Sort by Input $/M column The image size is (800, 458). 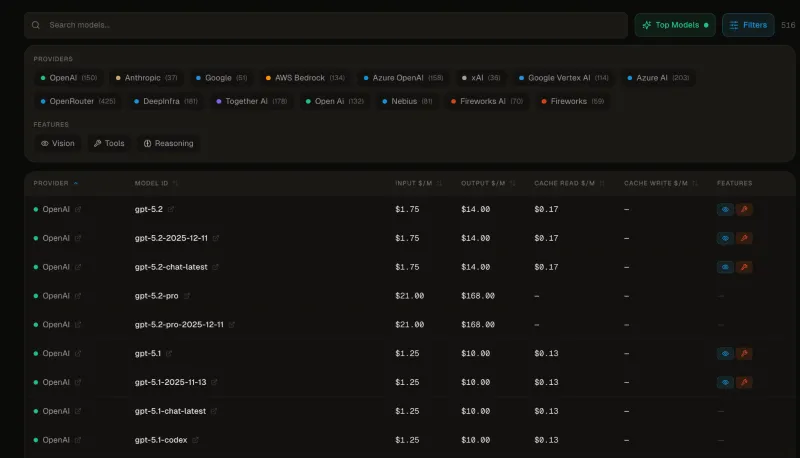point(418,183)
